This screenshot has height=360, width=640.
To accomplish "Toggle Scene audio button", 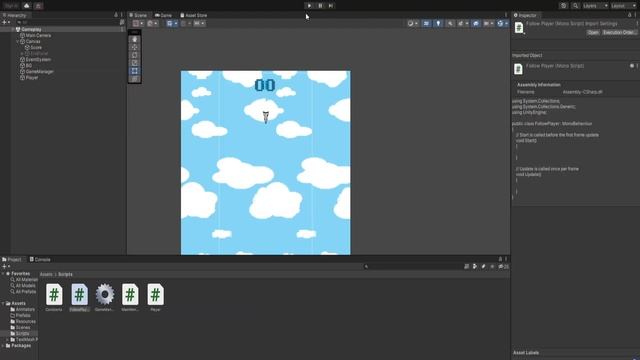I will pyautogui.click(x=450, y=24).
